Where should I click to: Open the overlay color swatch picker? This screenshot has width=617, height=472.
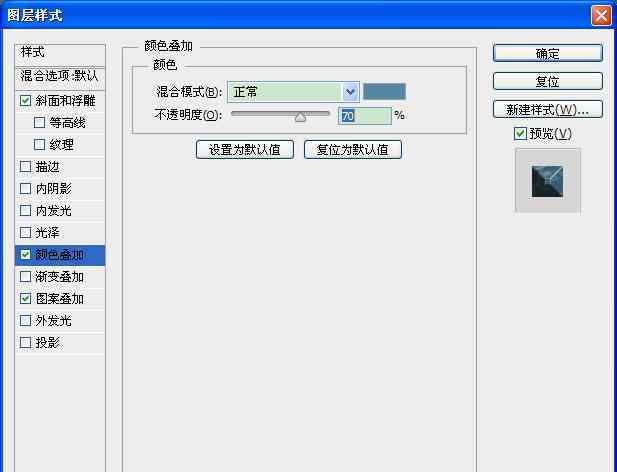point(384,92)
